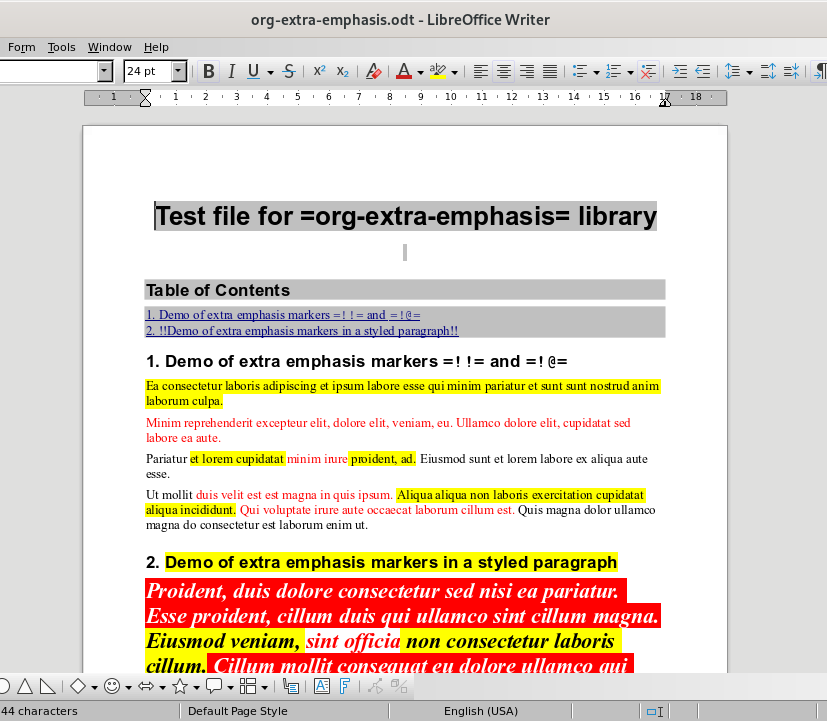Image resolution: width=827 pixels, height=721 pixels.
Task: Toggle Italic formatting
Action: coord(232,71)
